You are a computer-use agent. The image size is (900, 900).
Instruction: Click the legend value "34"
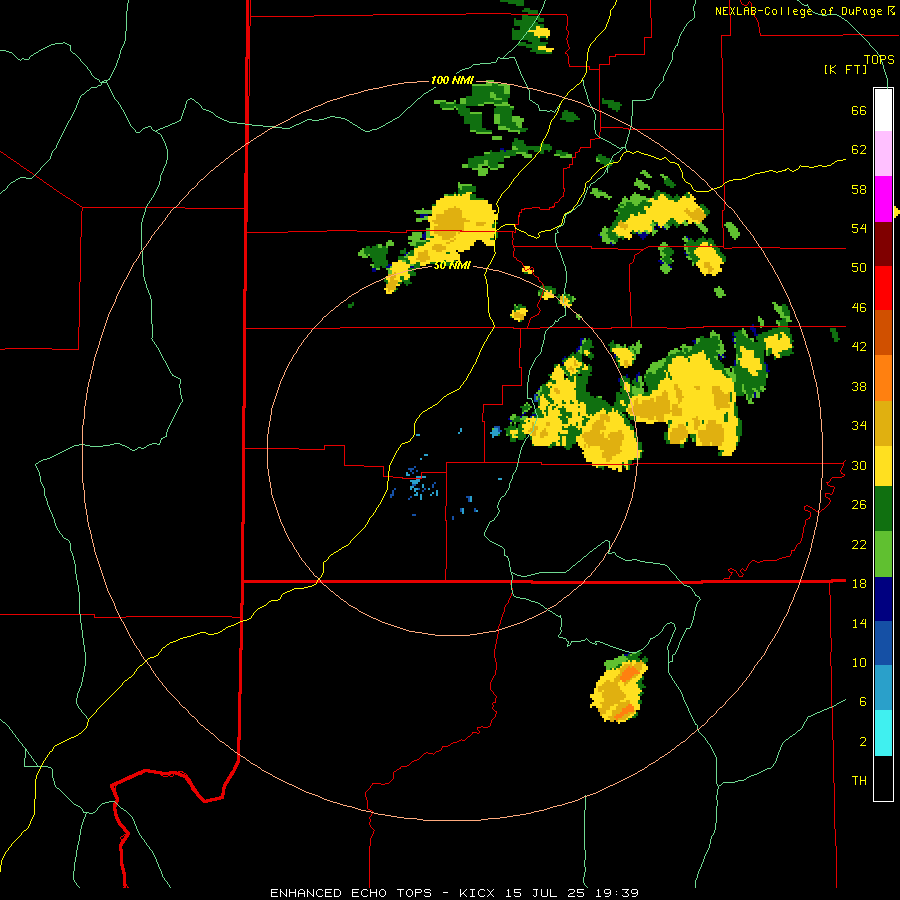pyautogui.click(x=859, y=425)
